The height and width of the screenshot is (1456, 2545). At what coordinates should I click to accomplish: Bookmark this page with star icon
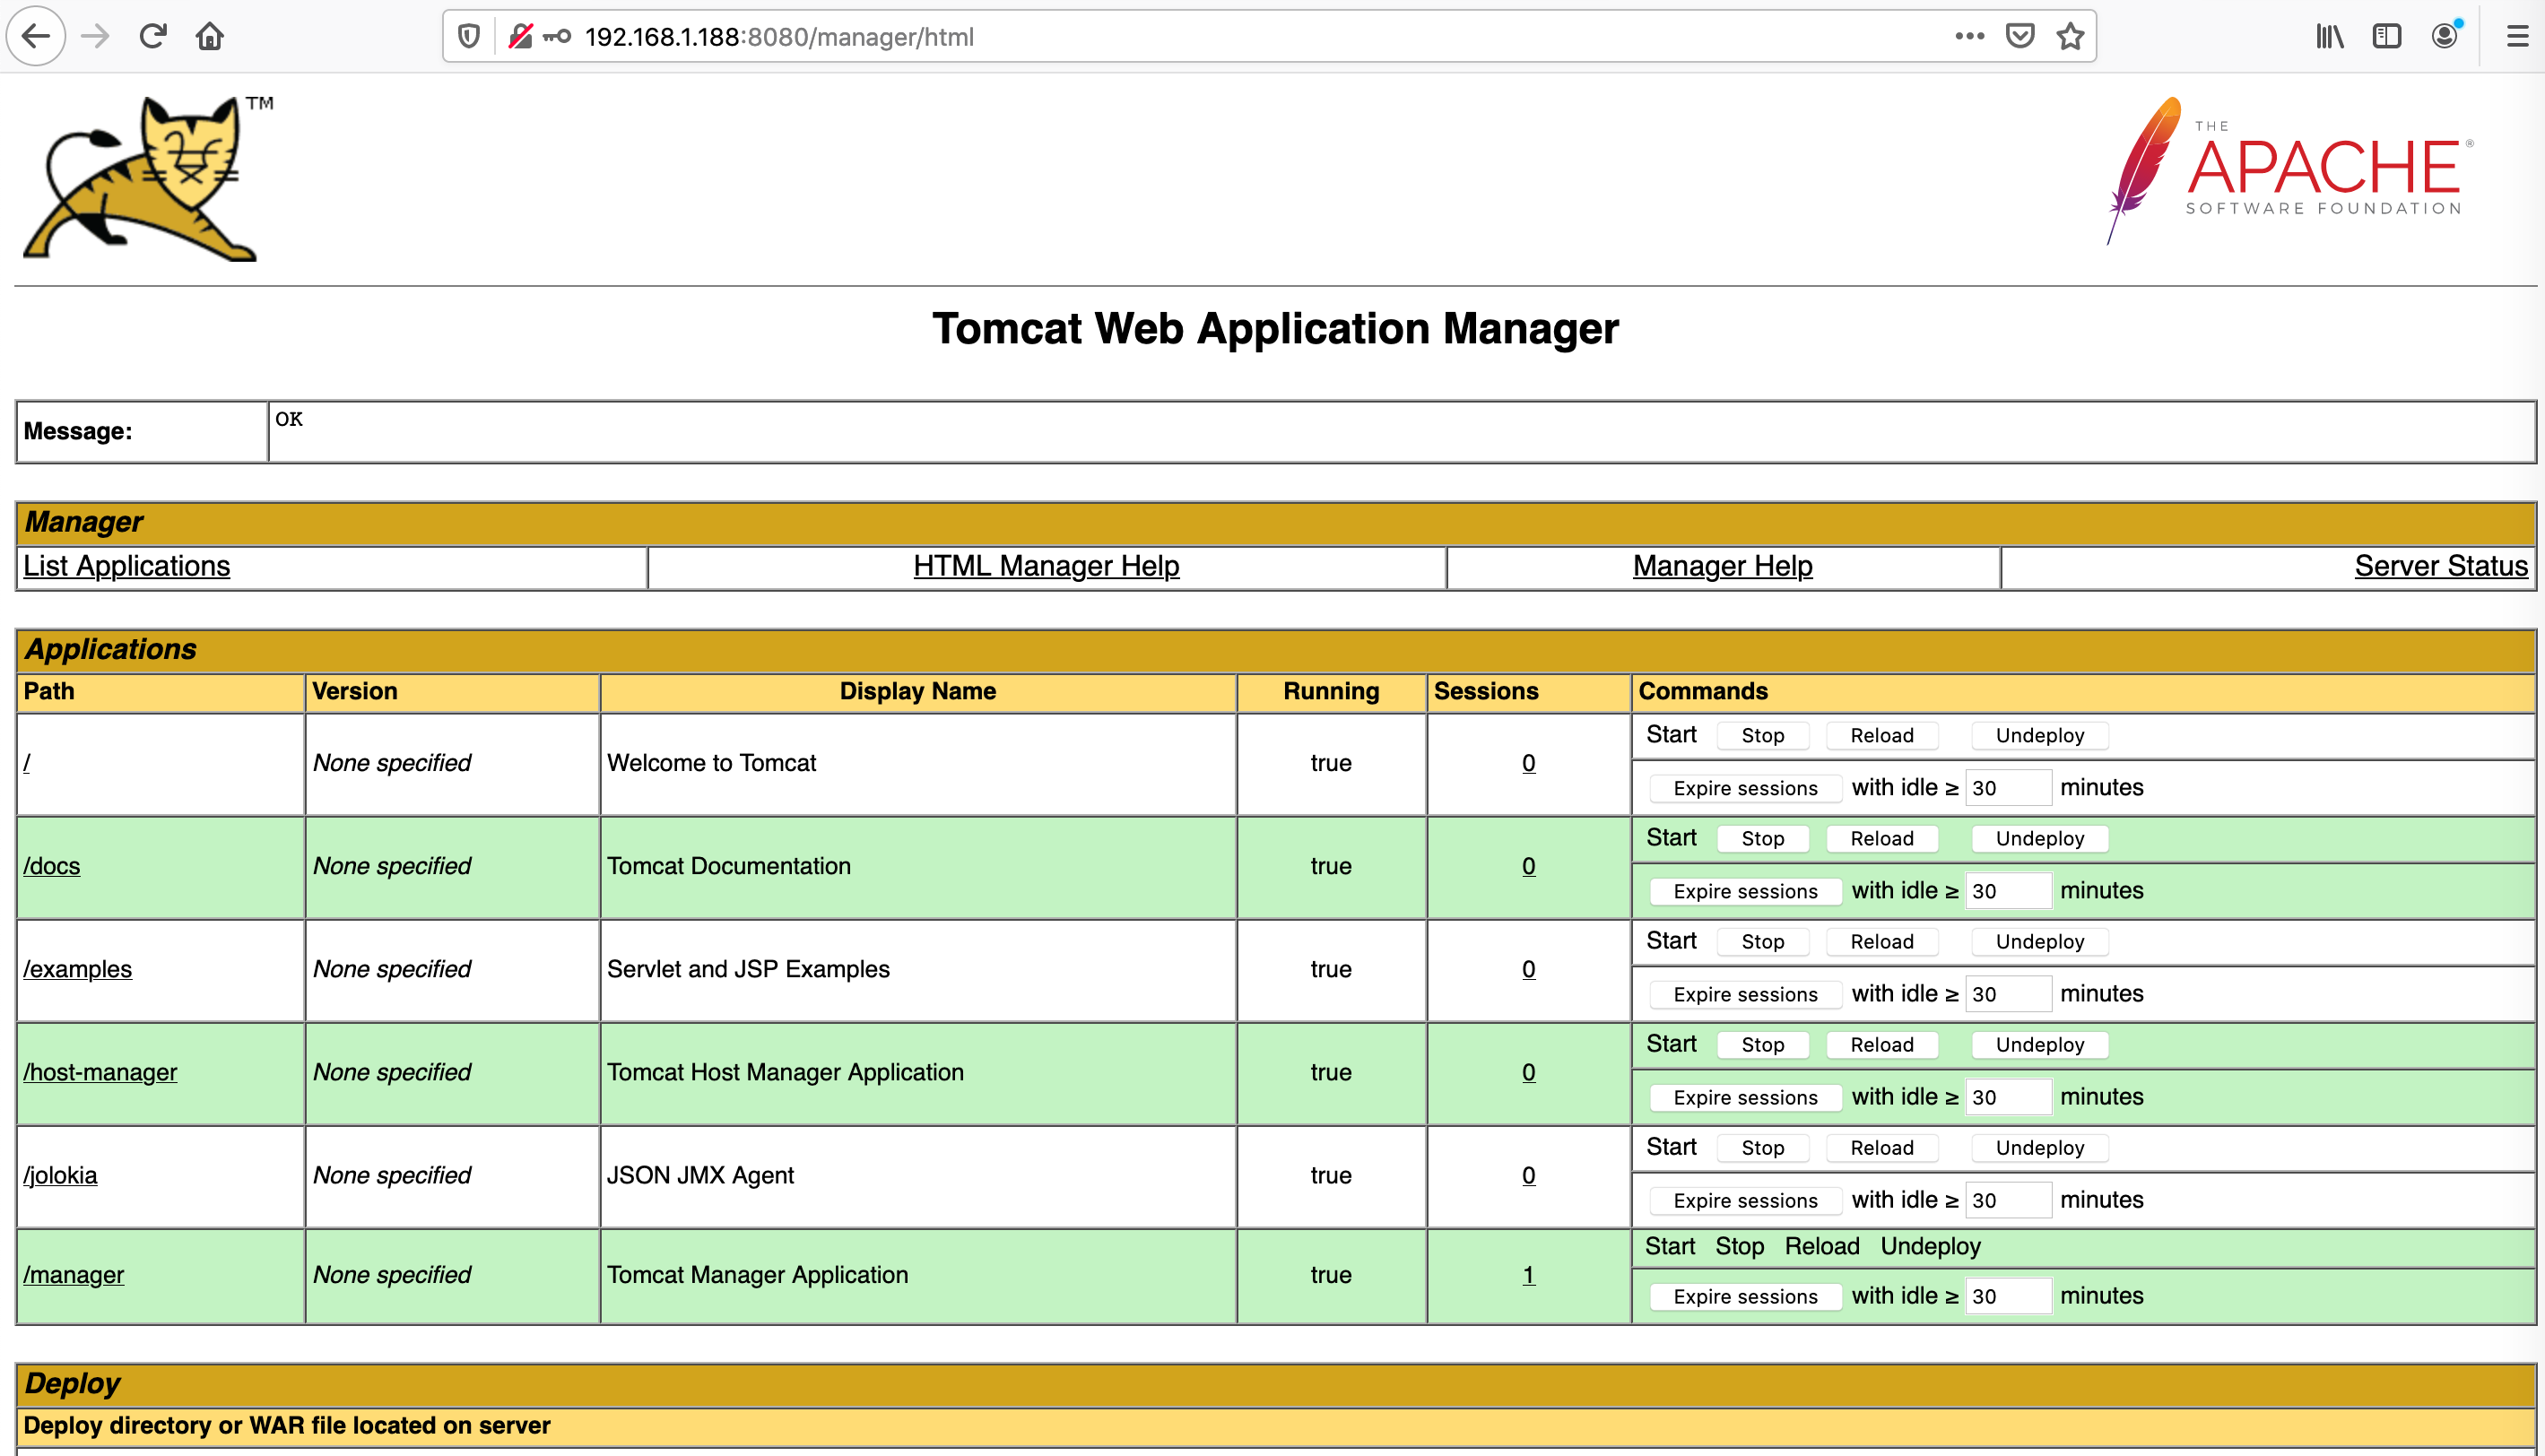[x=2070, y=37]
